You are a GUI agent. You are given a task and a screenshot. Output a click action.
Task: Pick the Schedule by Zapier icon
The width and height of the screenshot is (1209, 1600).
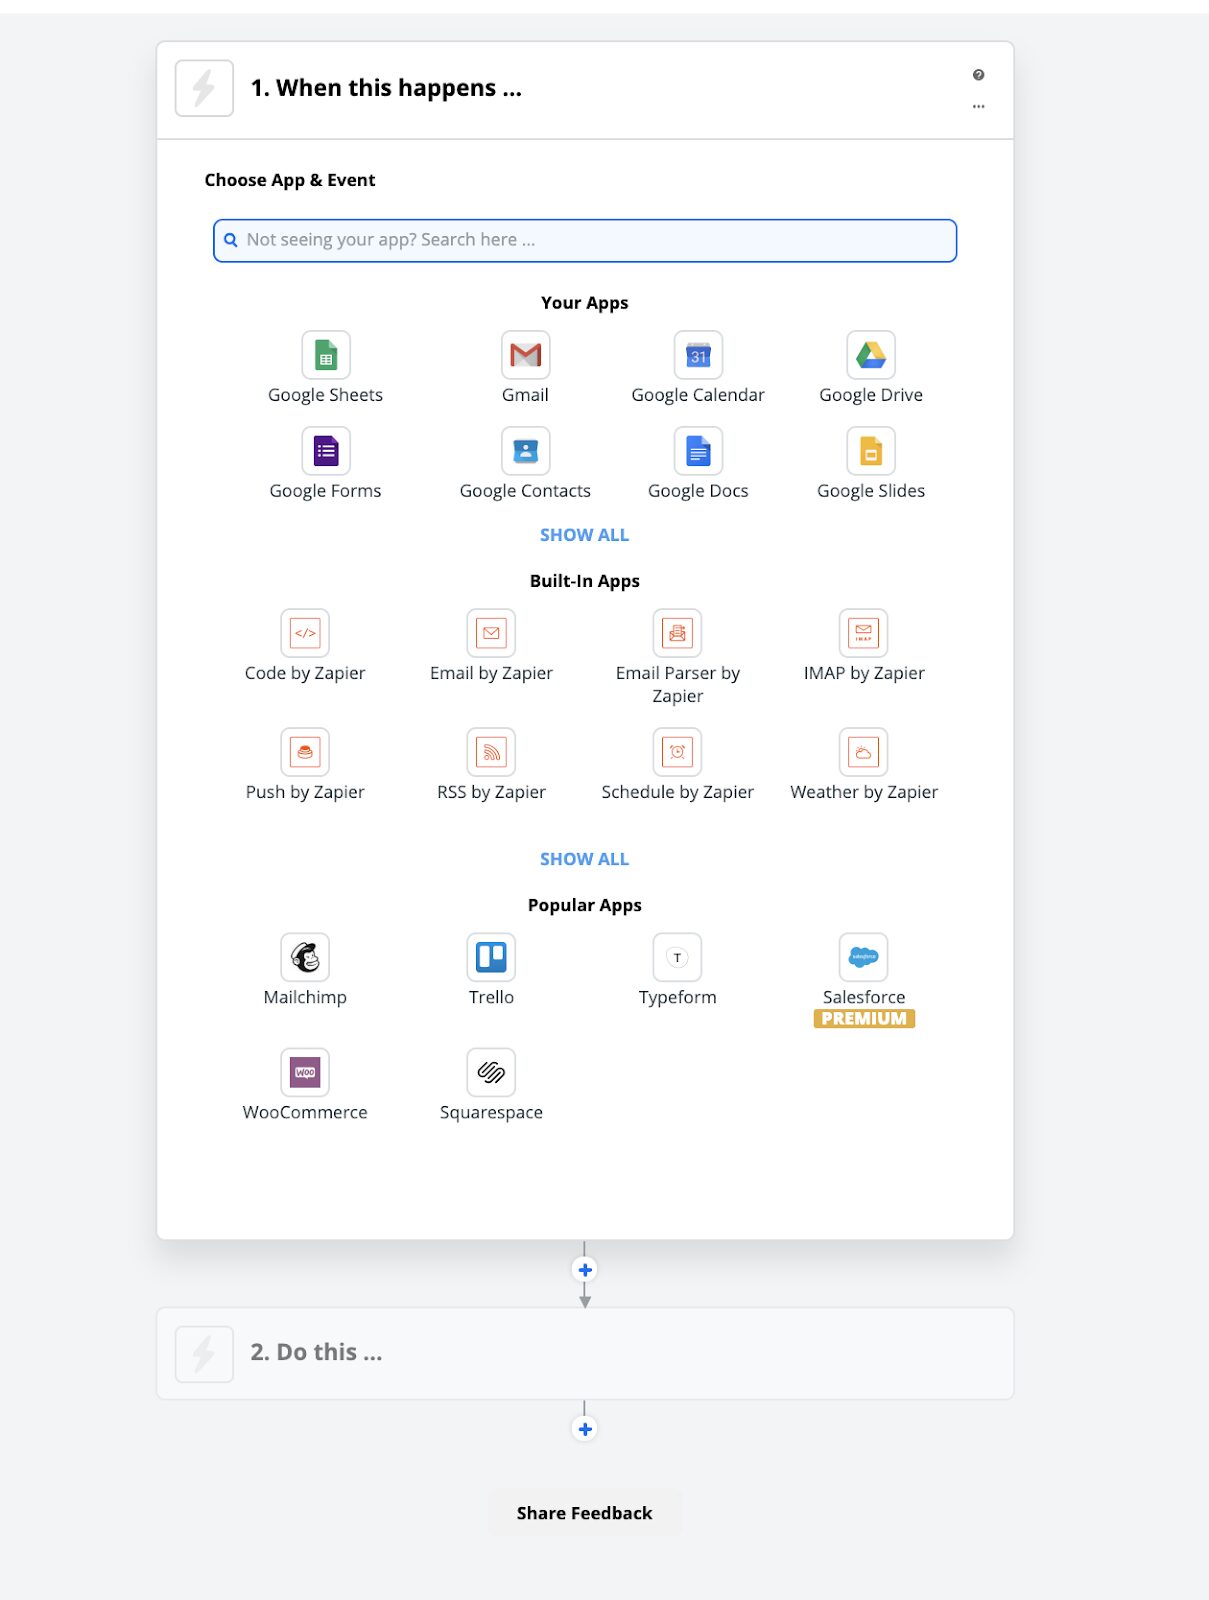(677, 752)
